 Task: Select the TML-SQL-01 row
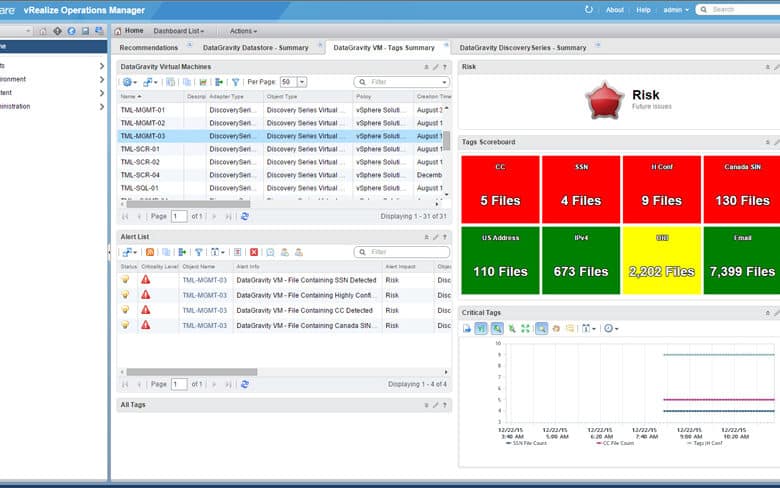[x=281, y=188]
